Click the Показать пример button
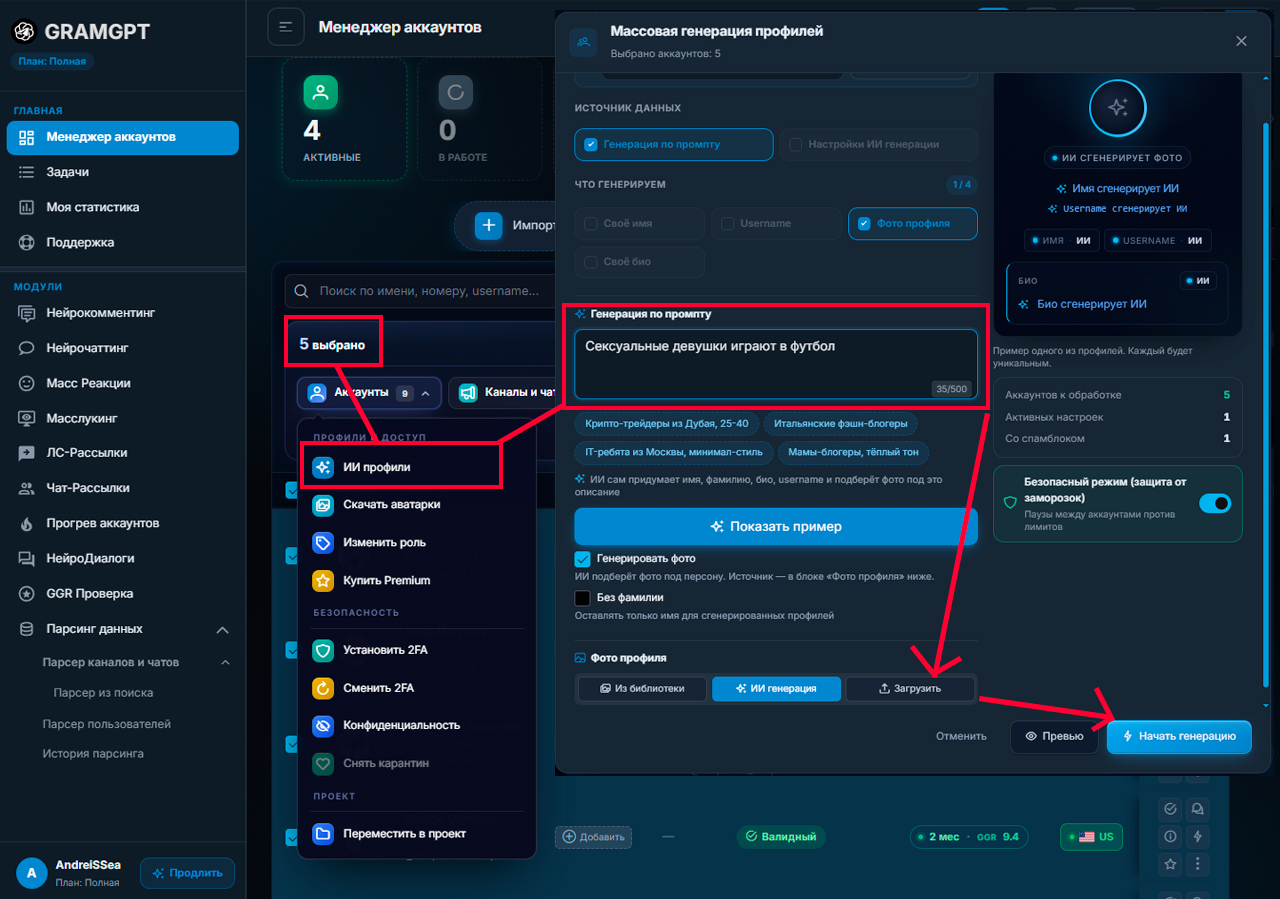This screenshot has width=1280, height=899. point(776,526)
